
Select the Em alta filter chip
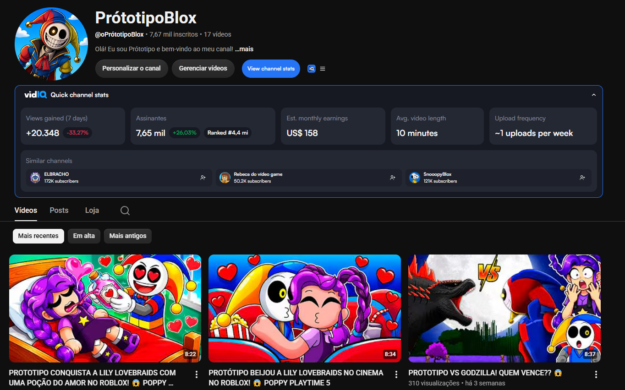point(84,236)
